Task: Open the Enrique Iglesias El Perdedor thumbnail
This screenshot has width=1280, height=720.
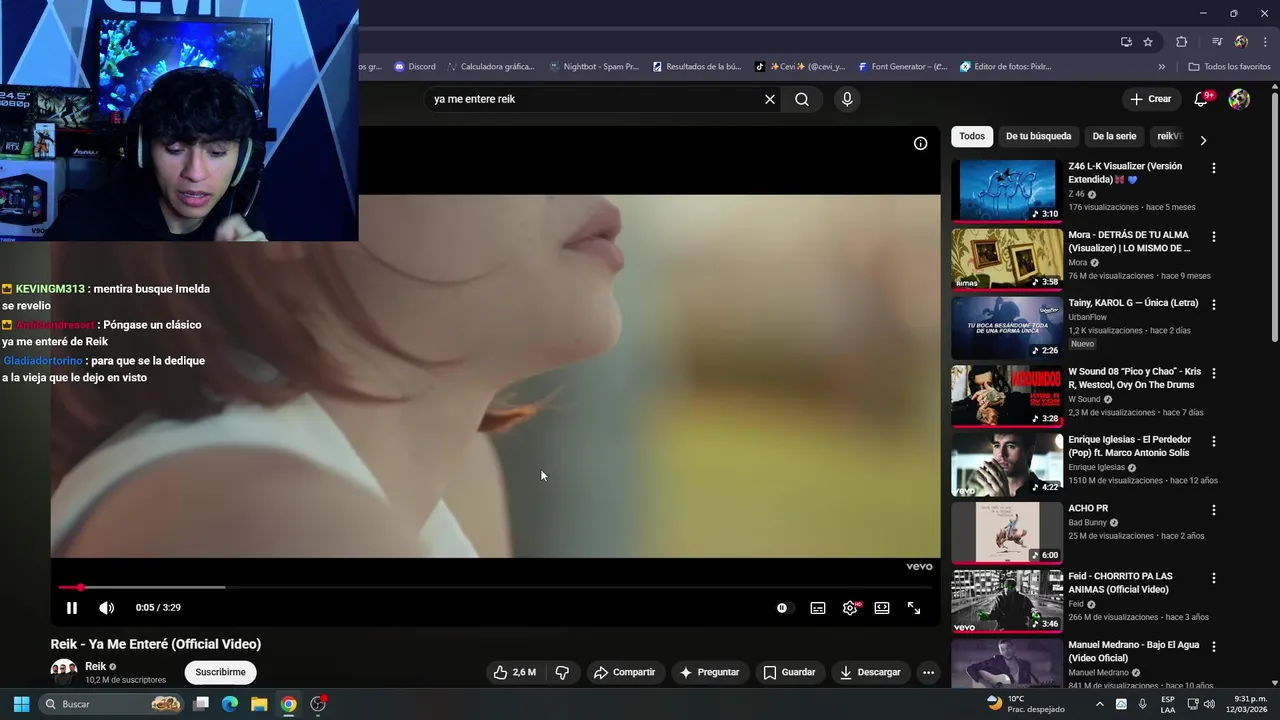Action: coord(1007,464)
